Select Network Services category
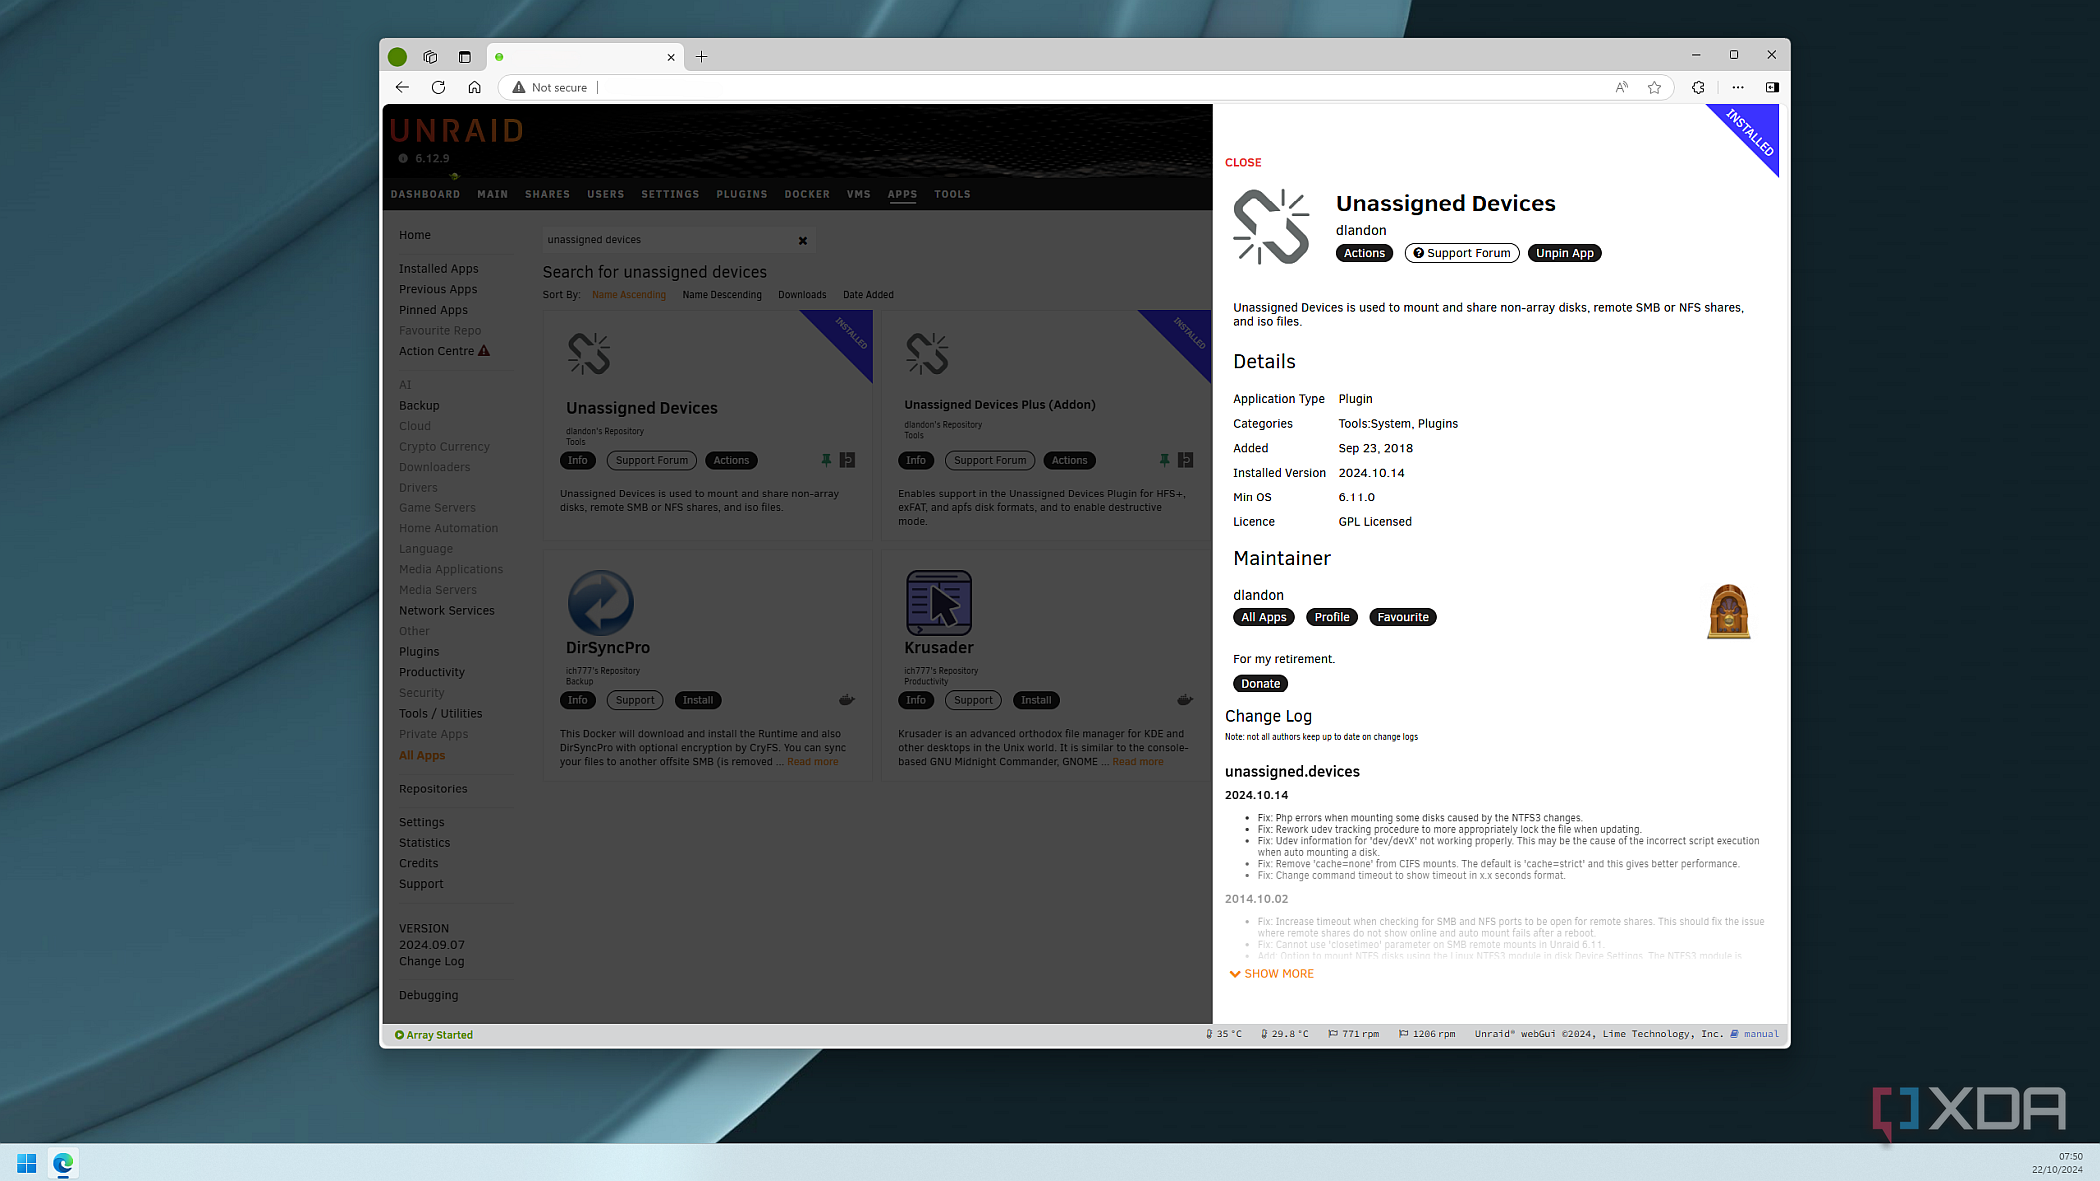 [x=446, y=611]
